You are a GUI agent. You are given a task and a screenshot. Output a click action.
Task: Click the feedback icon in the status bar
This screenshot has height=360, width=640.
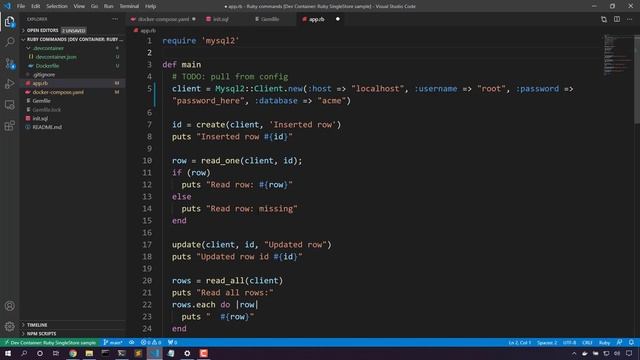pyautogui.click(x=619, y=342)
